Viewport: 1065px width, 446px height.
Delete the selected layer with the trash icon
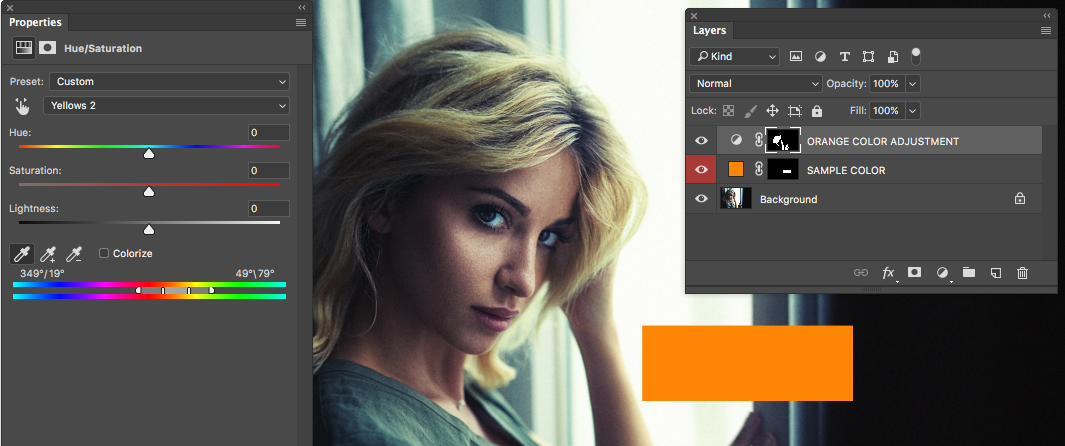coord(1022,273)
